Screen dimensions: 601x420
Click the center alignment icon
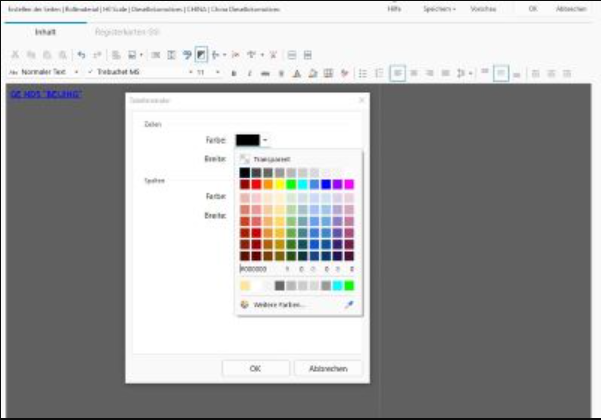pos(414,73)
